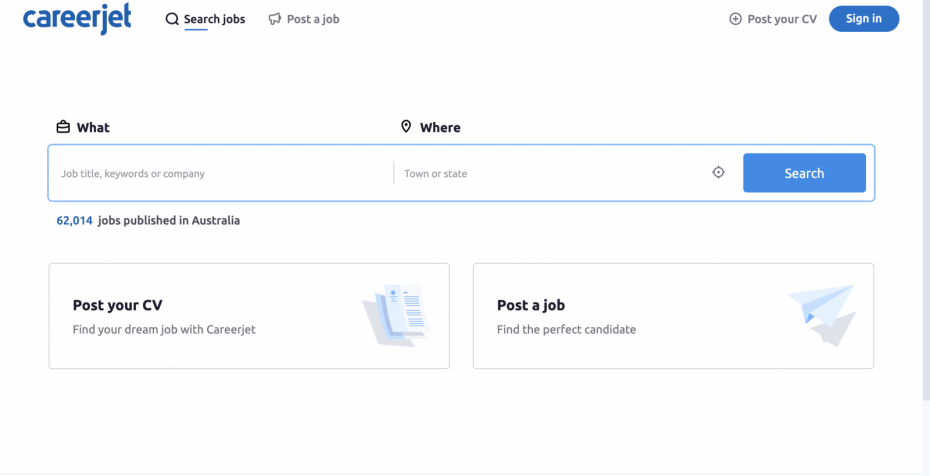Focus the job title keywords field
Image resolution: width=930 pixels, height=476 pixels.
(222, 174)
